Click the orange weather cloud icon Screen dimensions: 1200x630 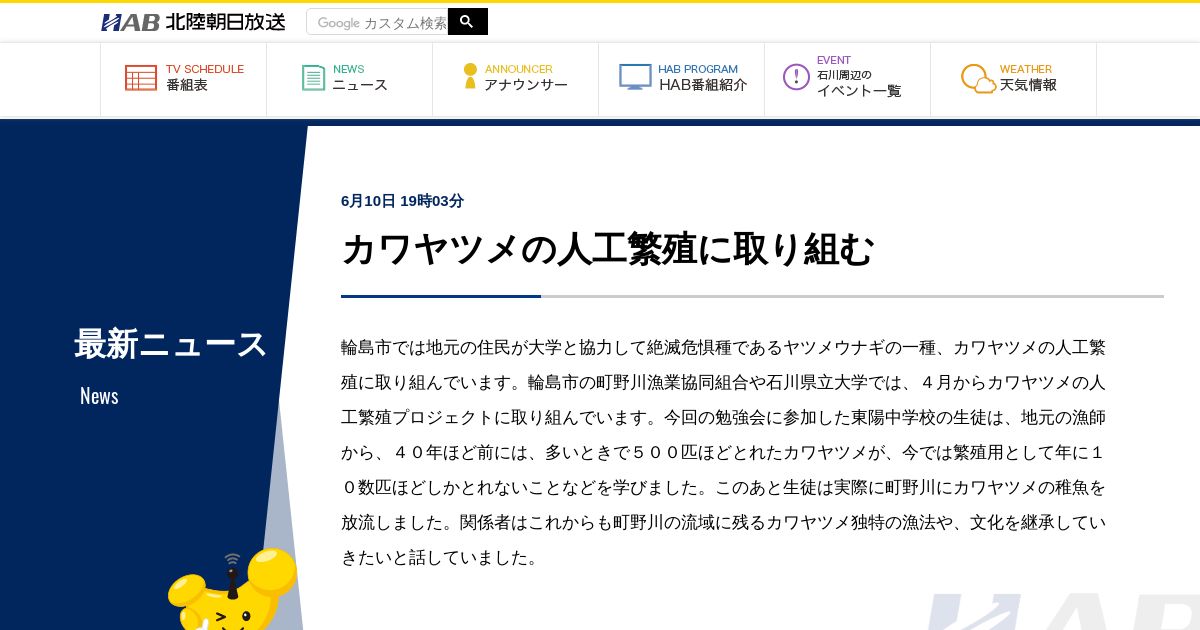click(978, 78)
